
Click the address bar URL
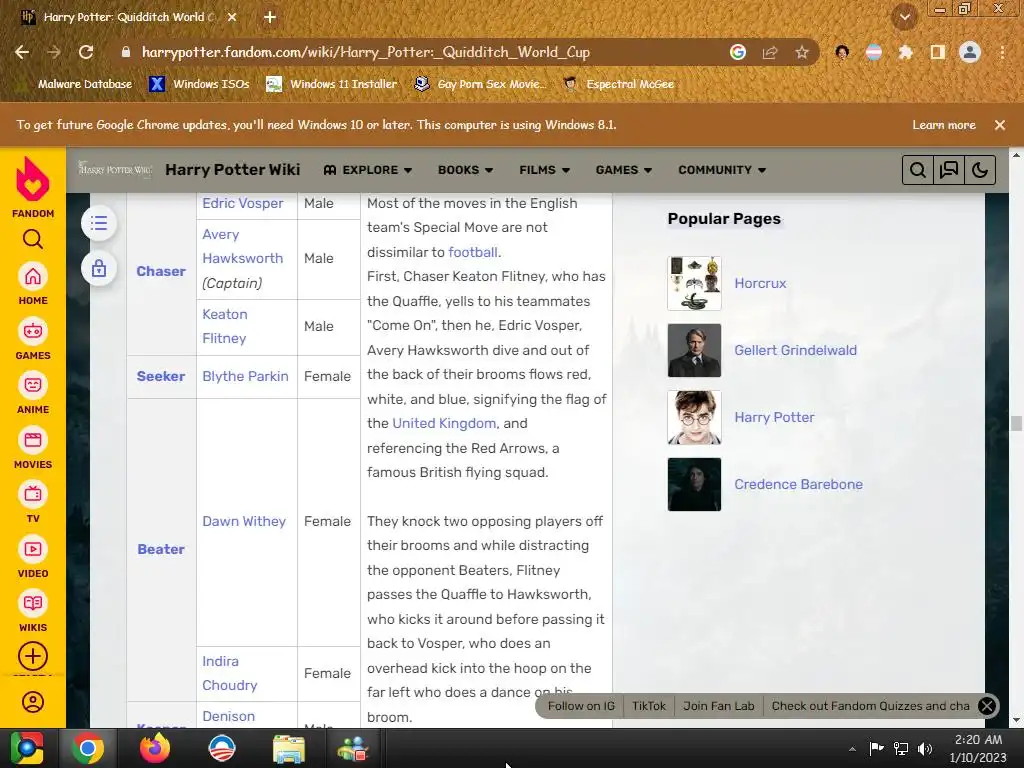(366, 52)
